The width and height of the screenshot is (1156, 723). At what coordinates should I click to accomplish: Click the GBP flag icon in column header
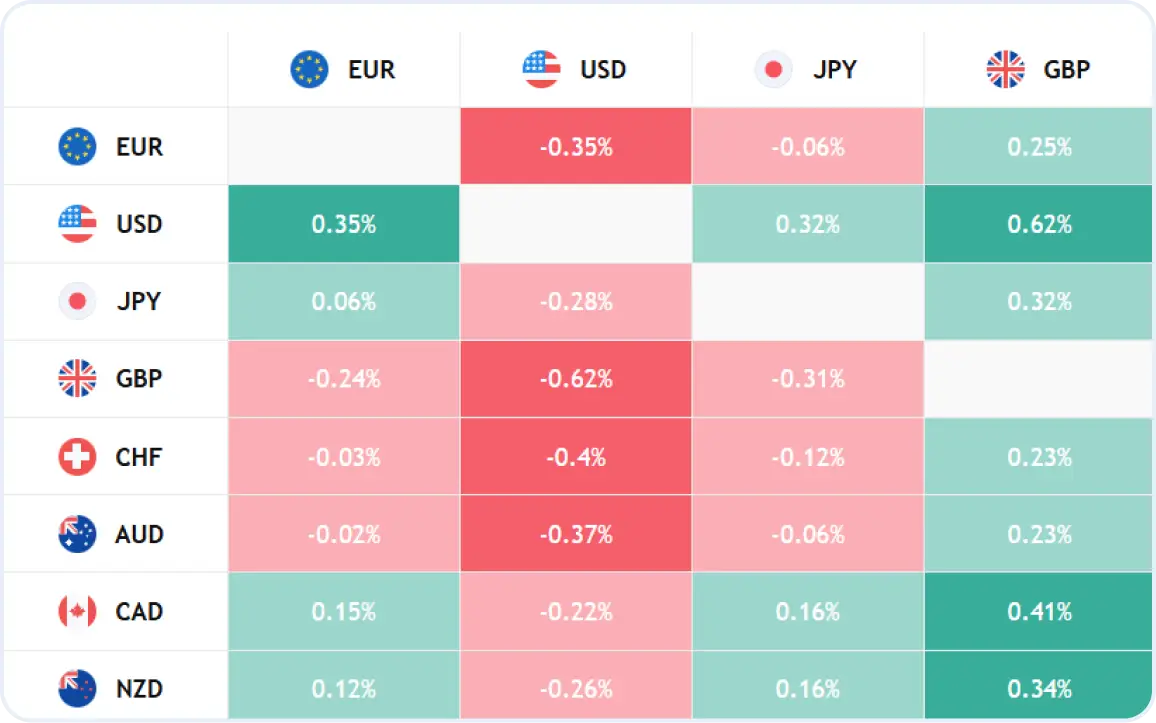[1006, 69]
